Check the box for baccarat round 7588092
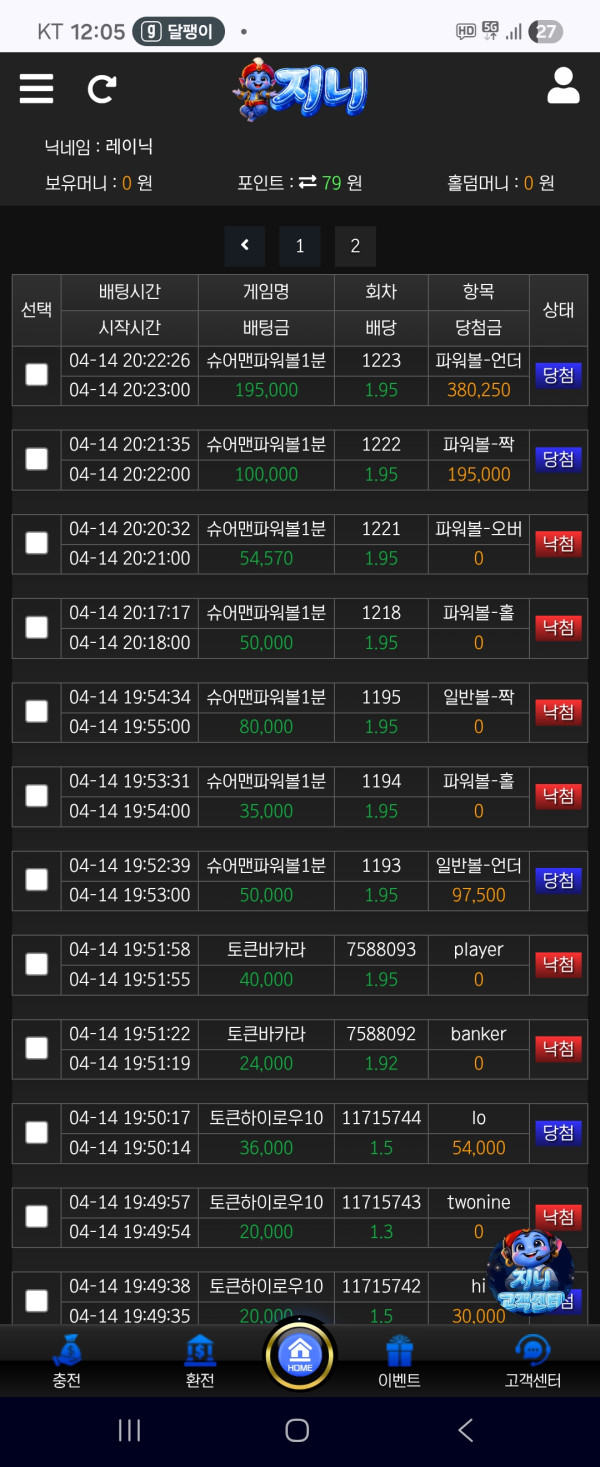The width and height of the screenshot is (600, 1467). click(36, 1048)
